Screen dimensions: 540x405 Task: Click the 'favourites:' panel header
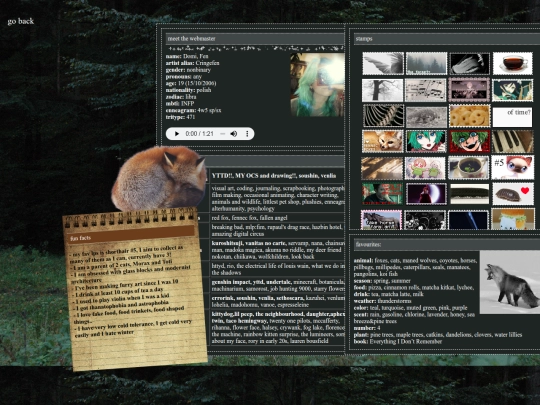pyautogui.click(x=447, y=245)
